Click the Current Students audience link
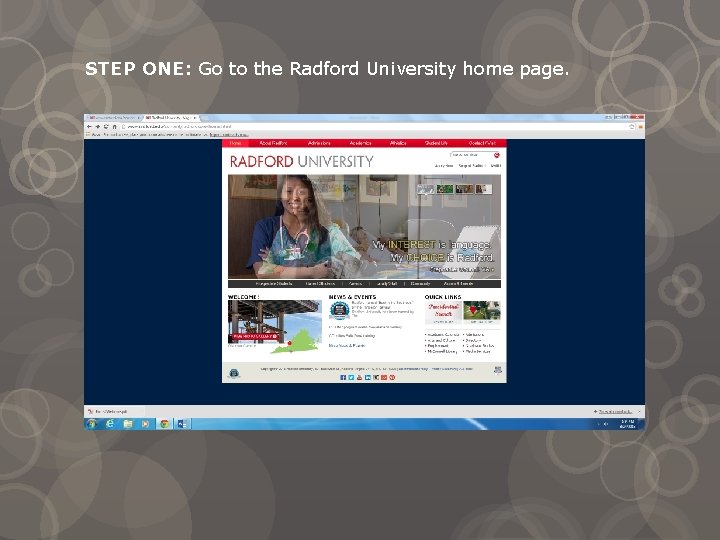 (321, 284)
